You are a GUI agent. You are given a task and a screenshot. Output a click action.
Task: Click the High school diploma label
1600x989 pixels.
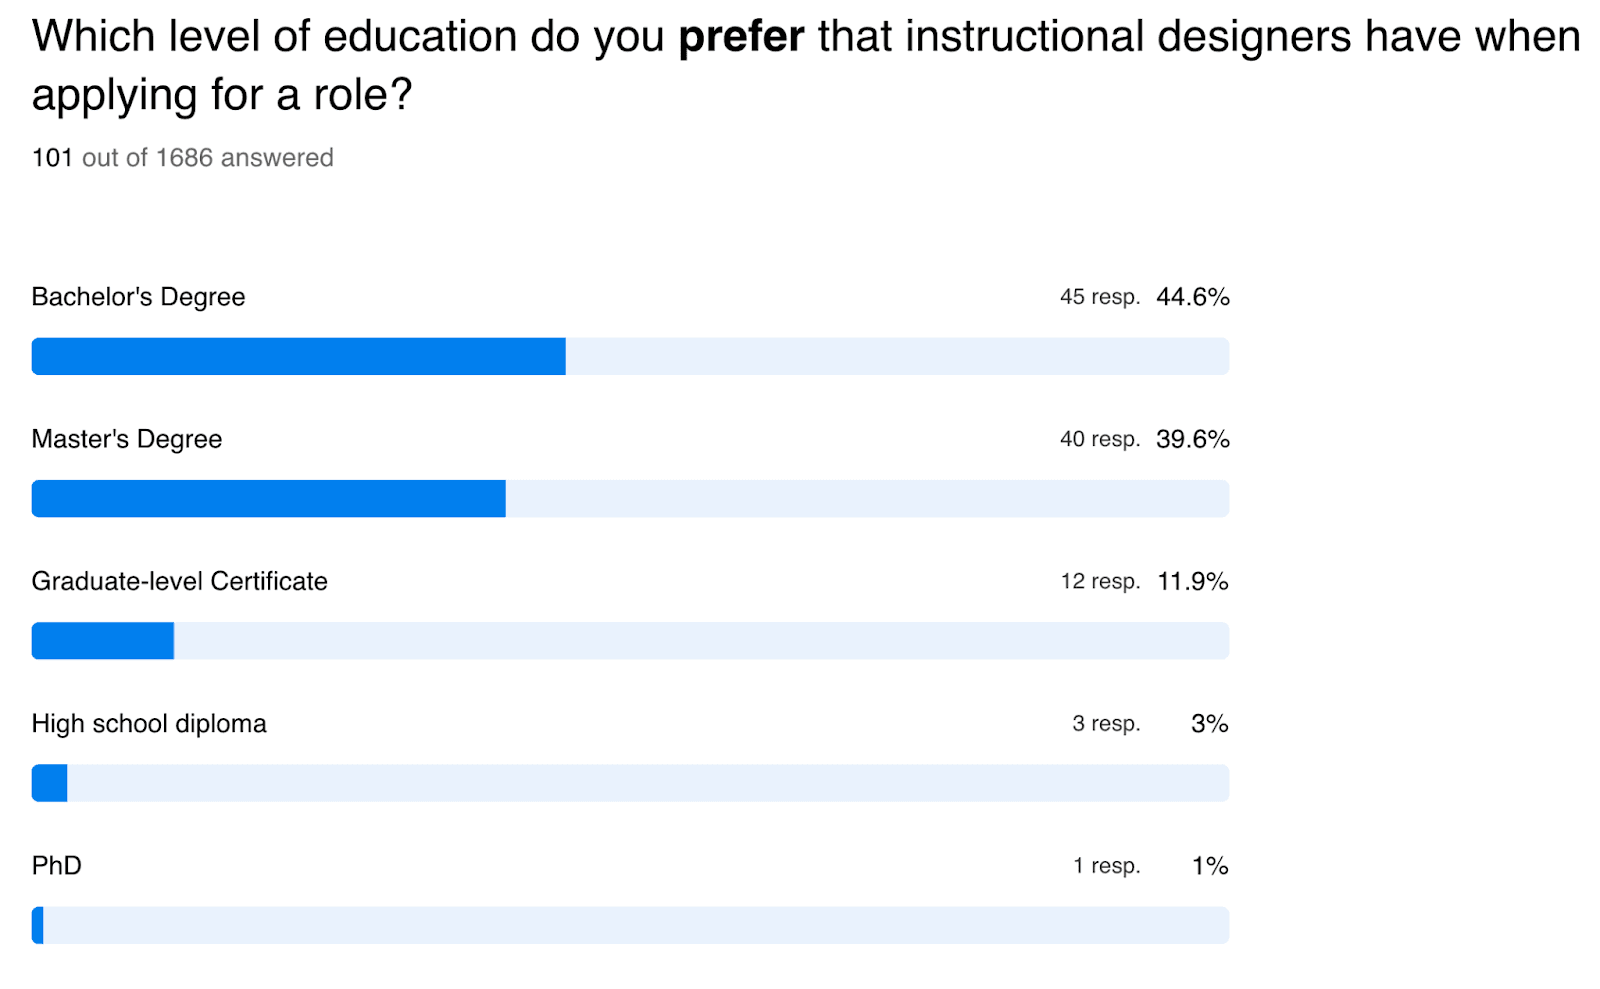click(149, 723)
